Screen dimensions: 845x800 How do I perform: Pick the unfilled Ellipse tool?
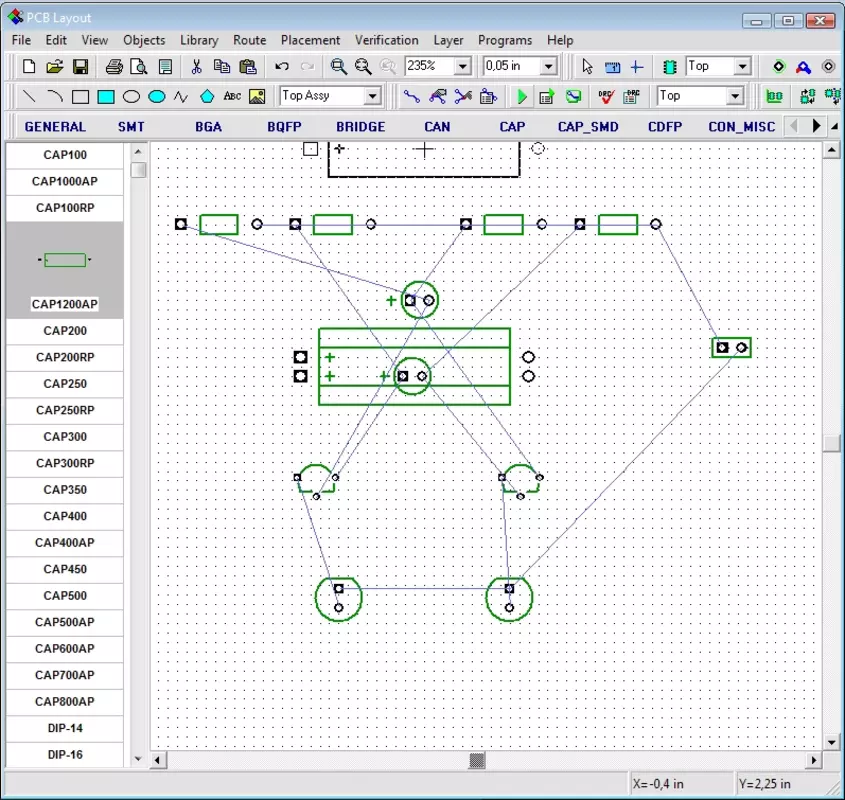(131, 96)
